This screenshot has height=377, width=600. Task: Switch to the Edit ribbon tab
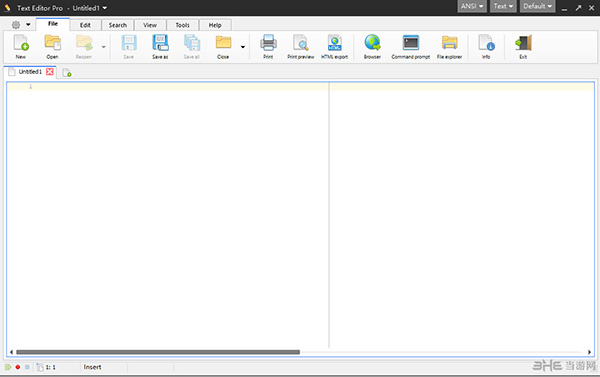tap(85, 25)
